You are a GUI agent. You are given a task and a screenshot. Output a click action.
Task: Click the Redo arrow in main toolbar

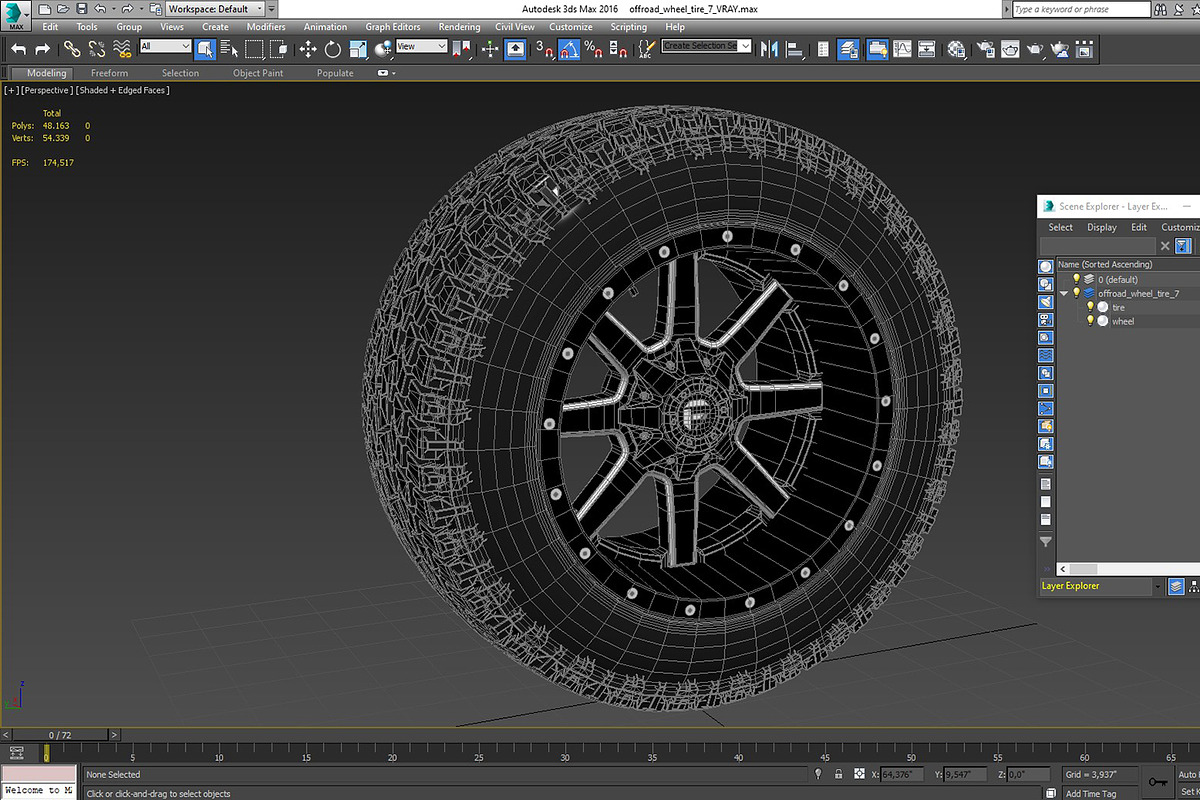pyautogui.click(x=42, y=48)
